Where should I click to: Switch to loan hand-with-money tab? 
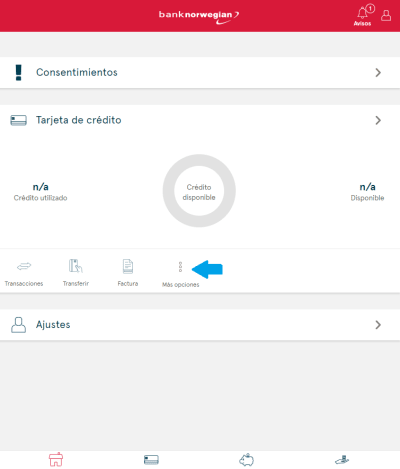tap(342, 460)
